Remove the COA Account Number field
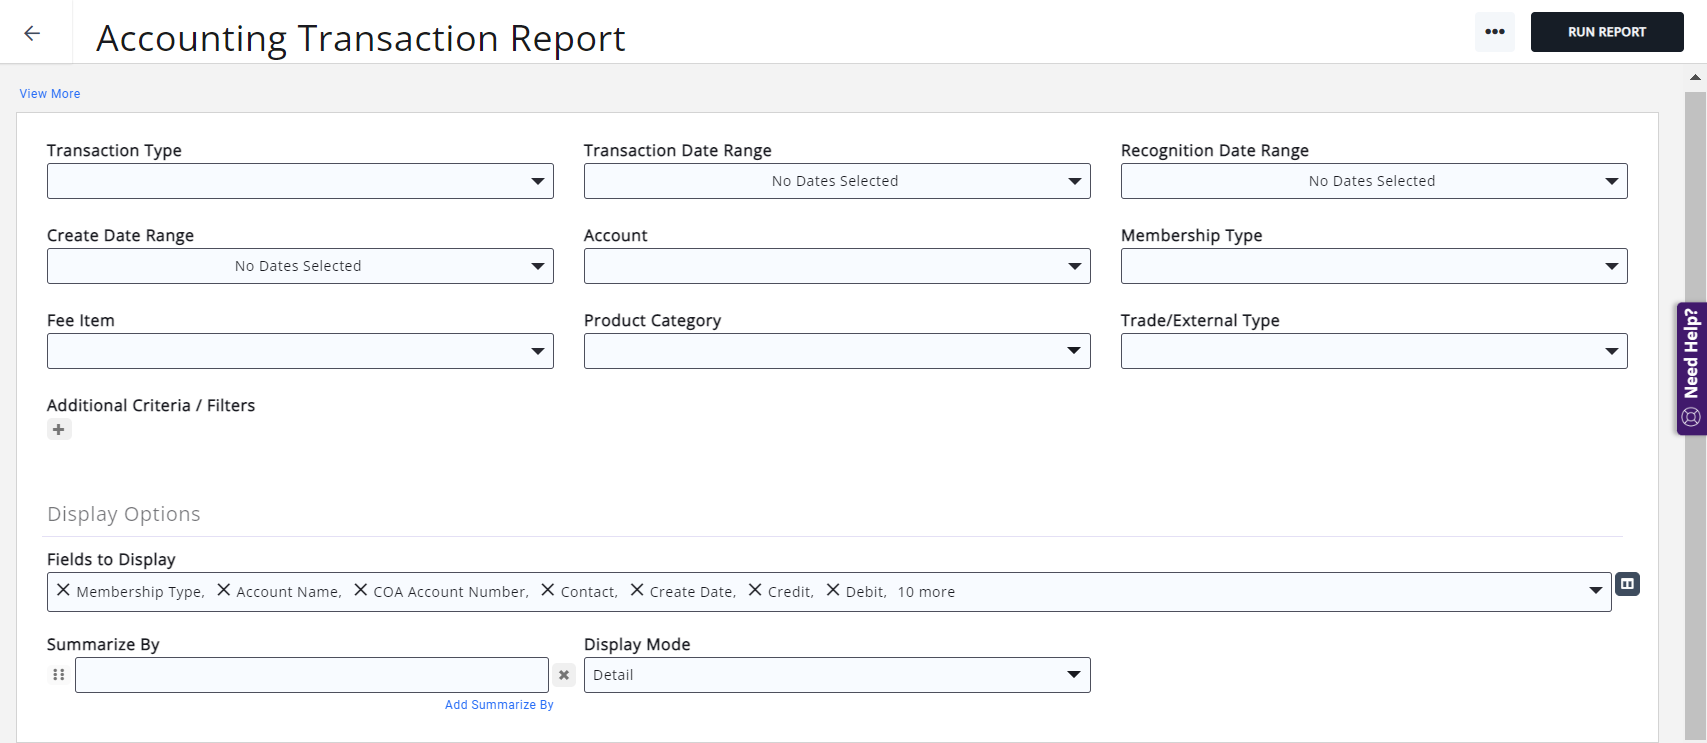This screenshot has height=743, width=1707. coord(361,590)
